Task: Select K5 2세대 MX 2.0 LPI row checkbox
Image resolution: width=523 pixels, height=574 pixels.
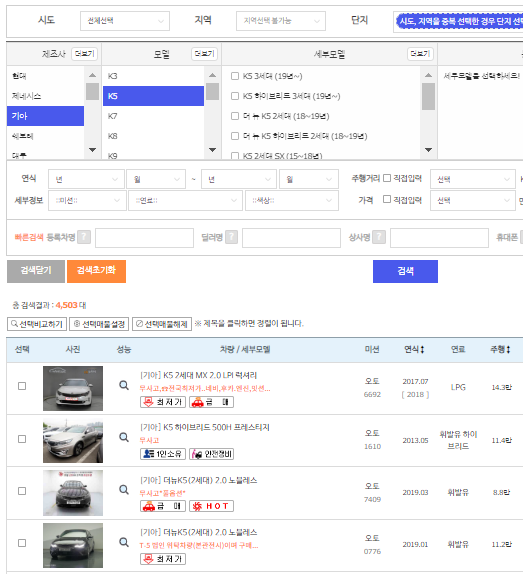Action: click(22, 386)
